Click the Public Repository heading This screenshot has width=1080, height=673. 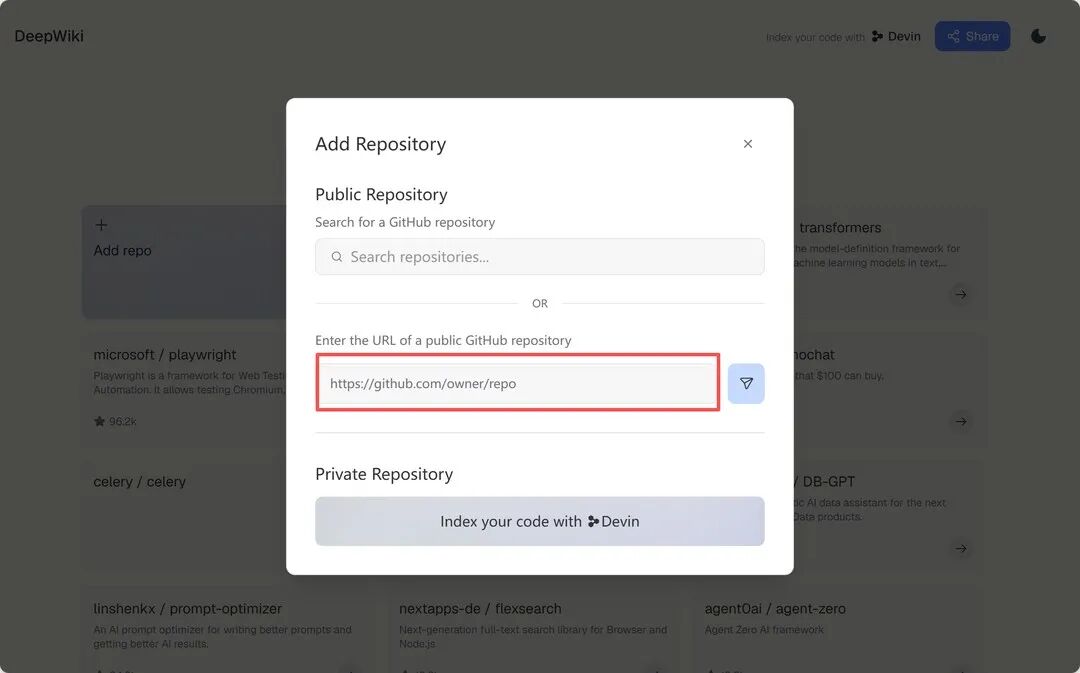click(381, 195)
